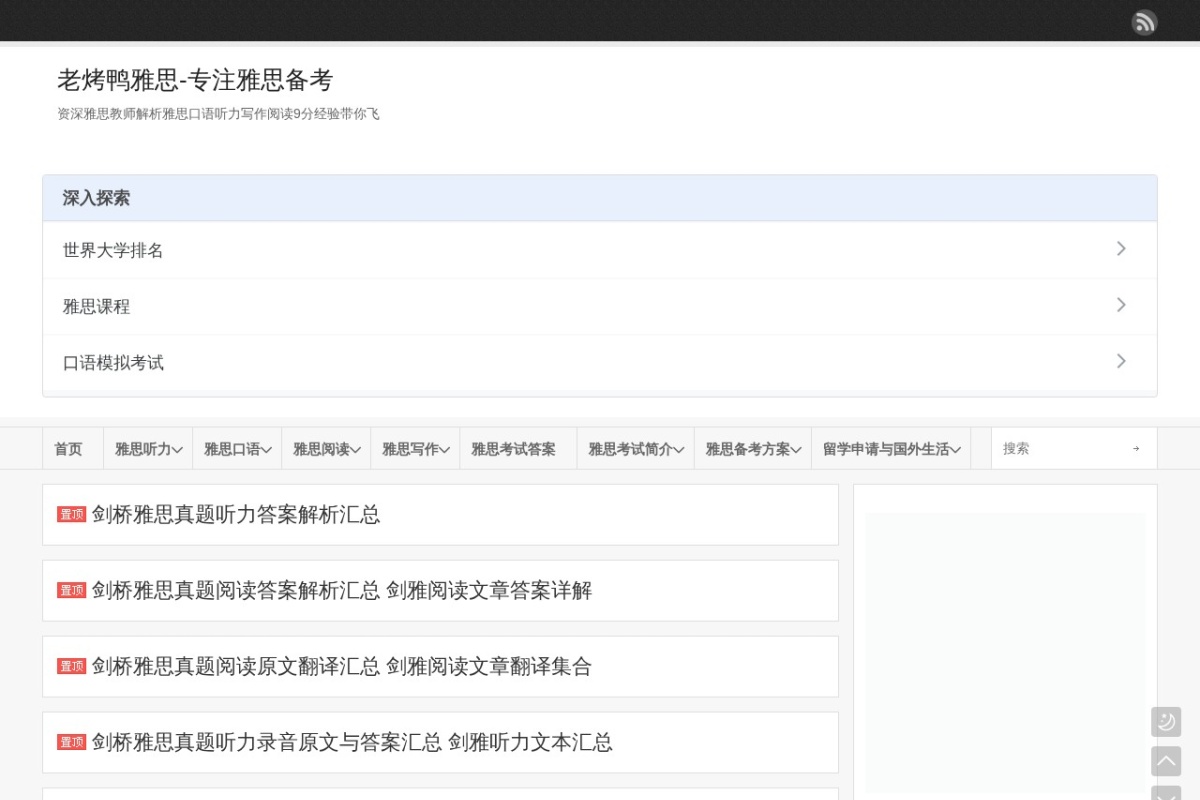Viewport: 1200px width, 800px height.
Task: Expand the 雅思阅读 dropdown menu
Action: point(326,449)
